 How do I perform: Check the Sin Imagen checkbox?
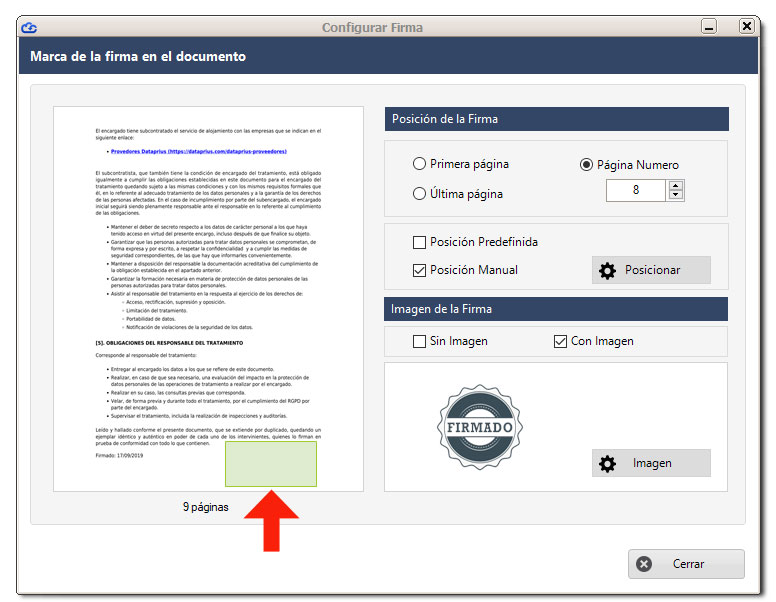(x=419, y=341)
